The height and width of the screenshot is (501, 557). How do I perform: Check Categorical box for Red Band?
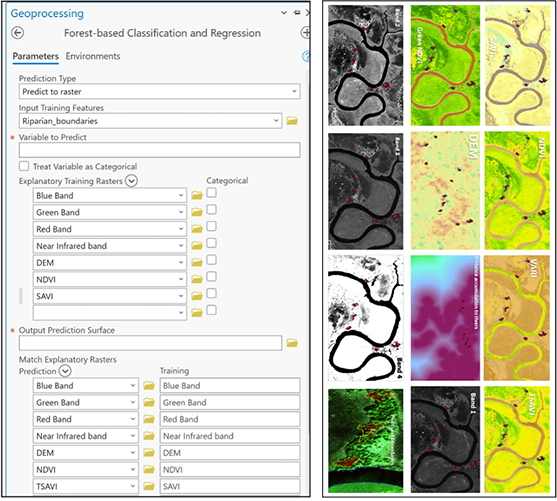click(x=211, y=226)
